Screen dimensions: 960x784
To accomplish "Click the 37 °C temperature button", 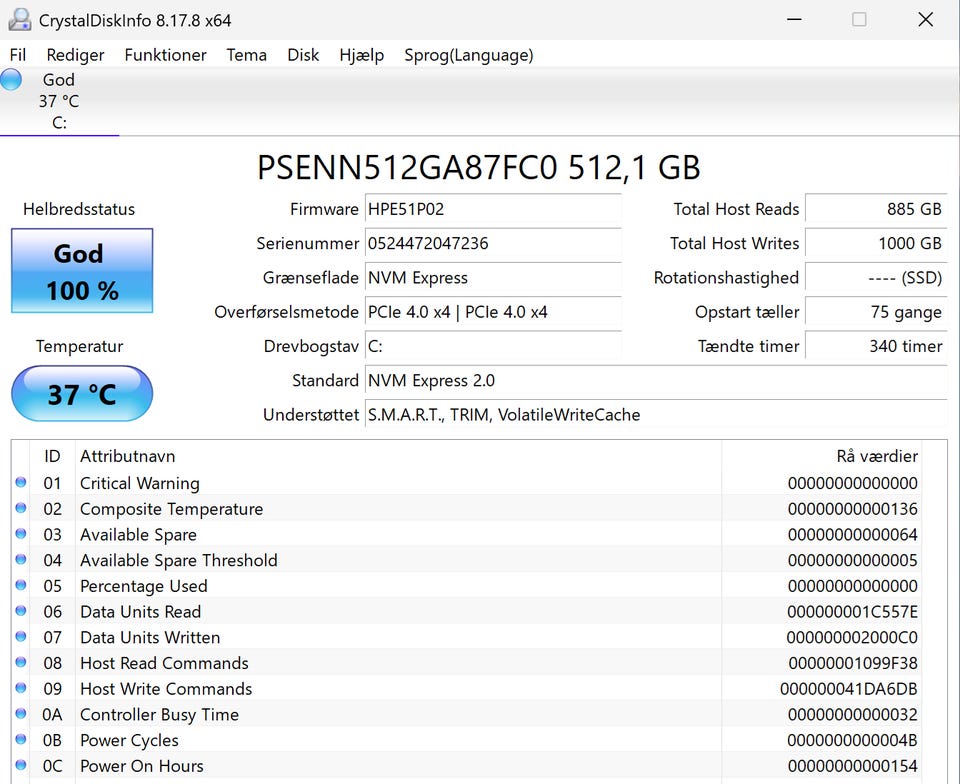I will tap(82, 394).
